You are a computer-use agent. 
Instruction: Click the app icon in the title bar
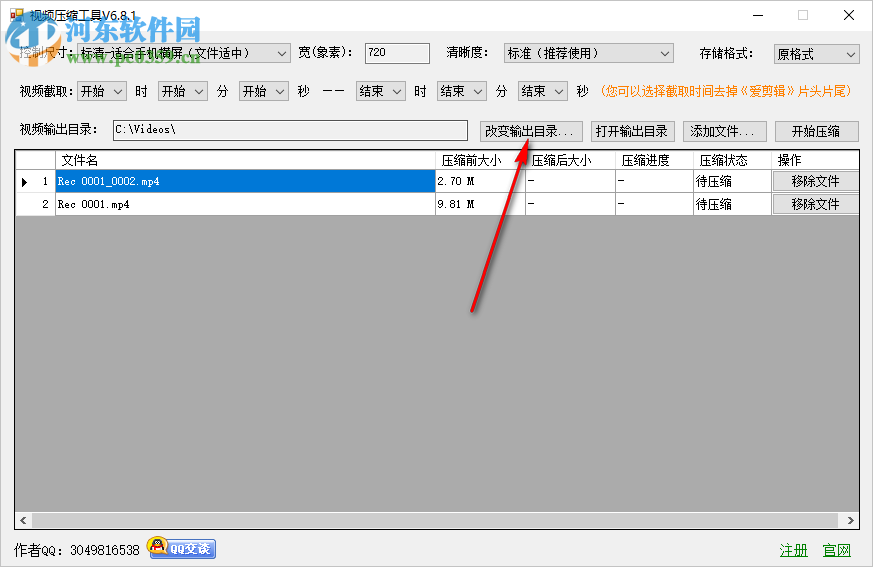click(17, 15)
